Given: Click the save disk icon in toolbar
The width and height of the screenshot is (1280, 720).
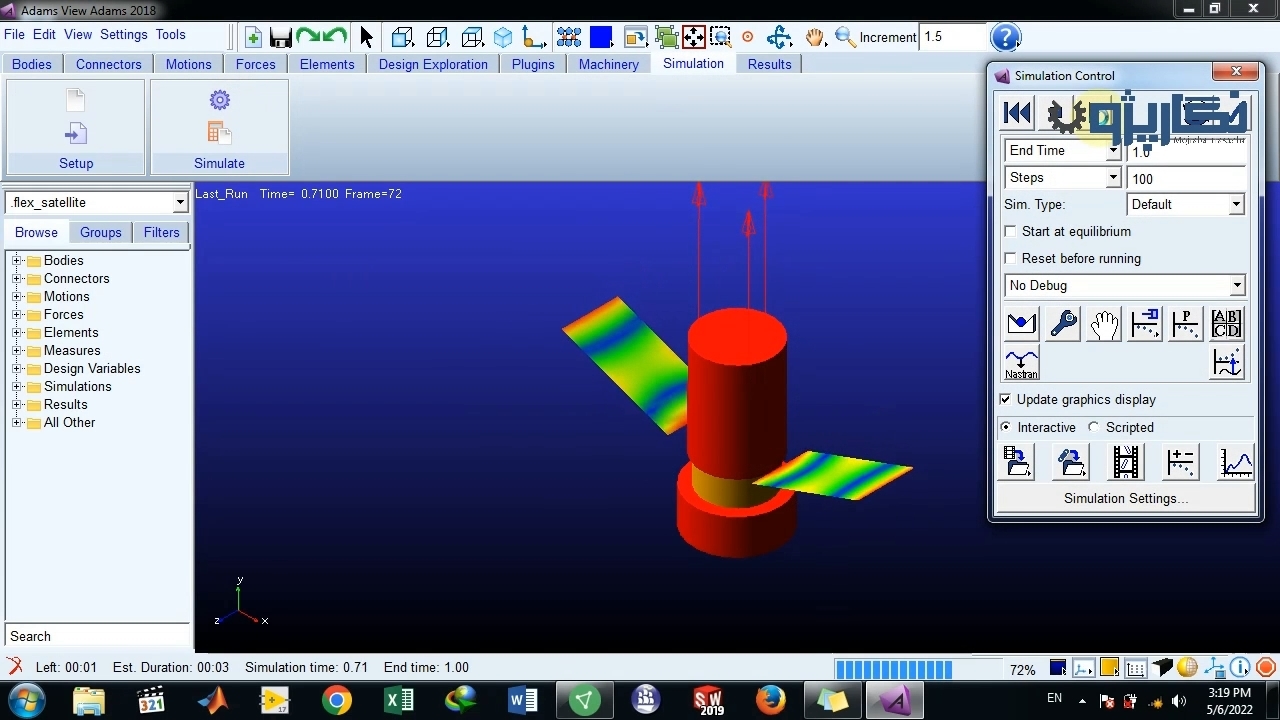Looking at the screenshot, I should click(x=281, y=38).
